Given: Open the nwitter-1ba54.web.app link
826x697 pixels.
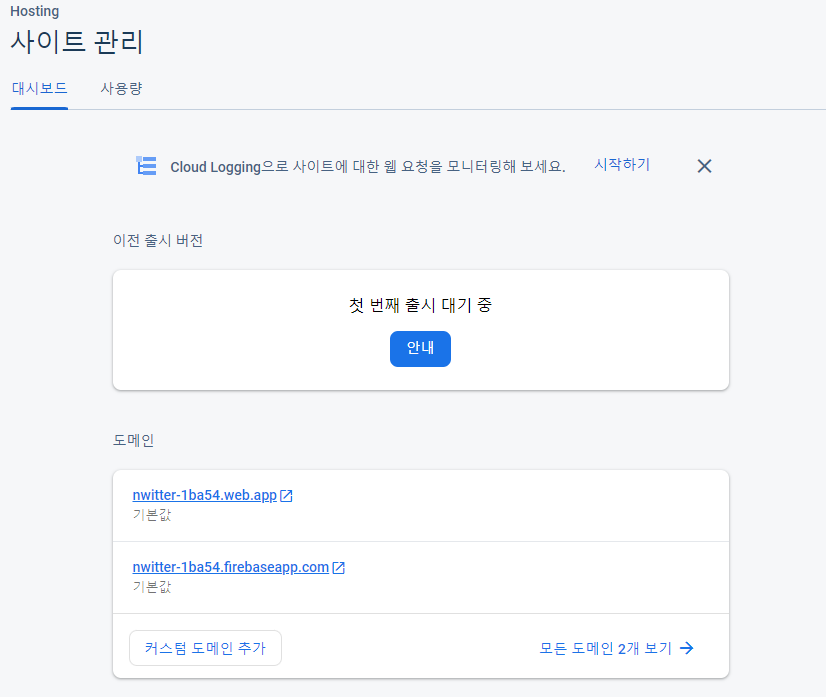Looking at the screenshot, I should [204, 495].
